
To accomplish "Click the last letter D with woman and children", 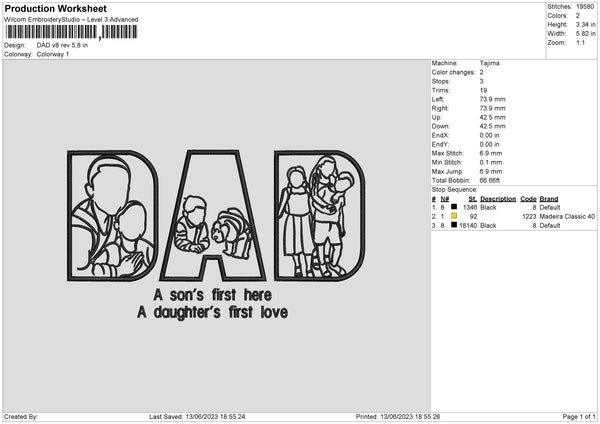I will (320, 216).
